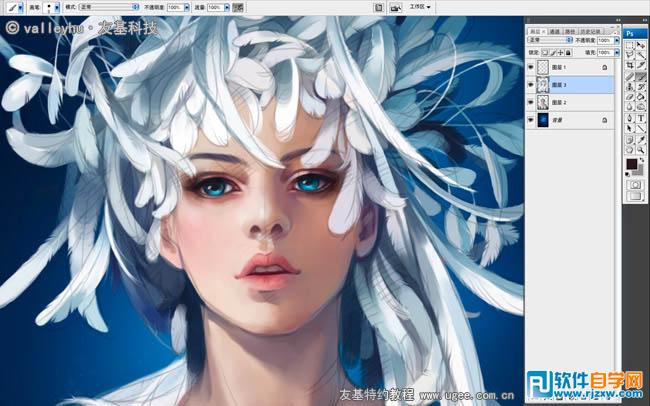This screenshot has width=650, height=406.
Task: Switch to the 通道 channels tab
Action: pos(555,32)
